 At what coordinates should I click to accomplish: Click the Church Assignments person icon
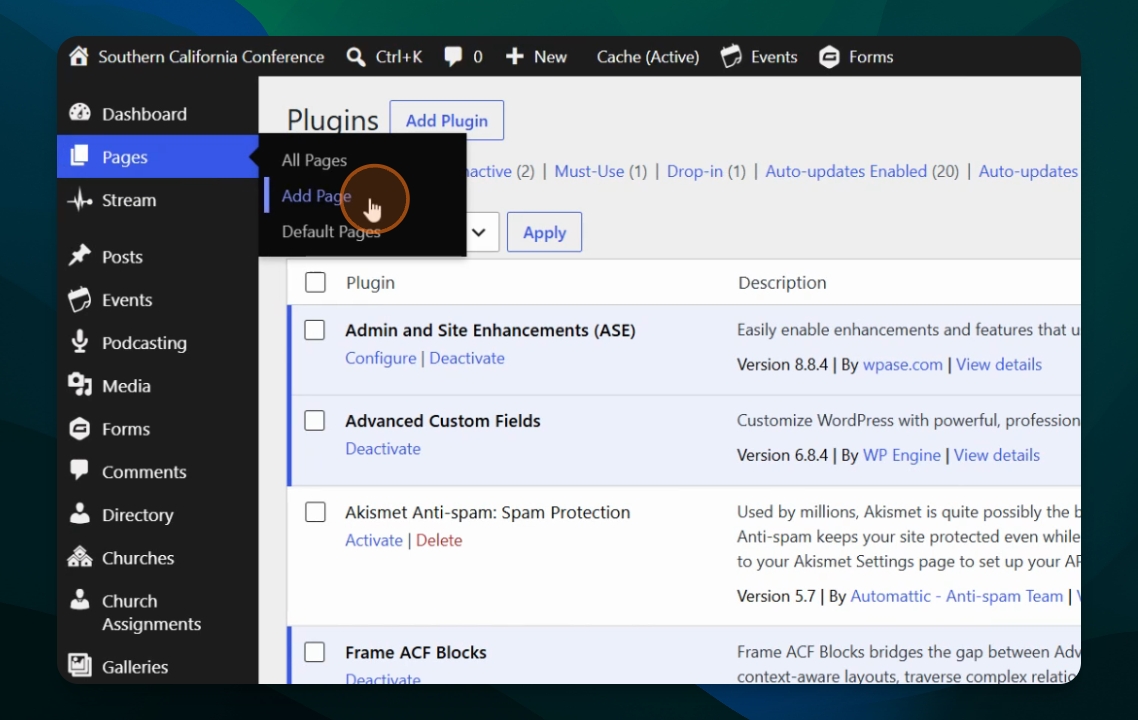pos(80,600)
